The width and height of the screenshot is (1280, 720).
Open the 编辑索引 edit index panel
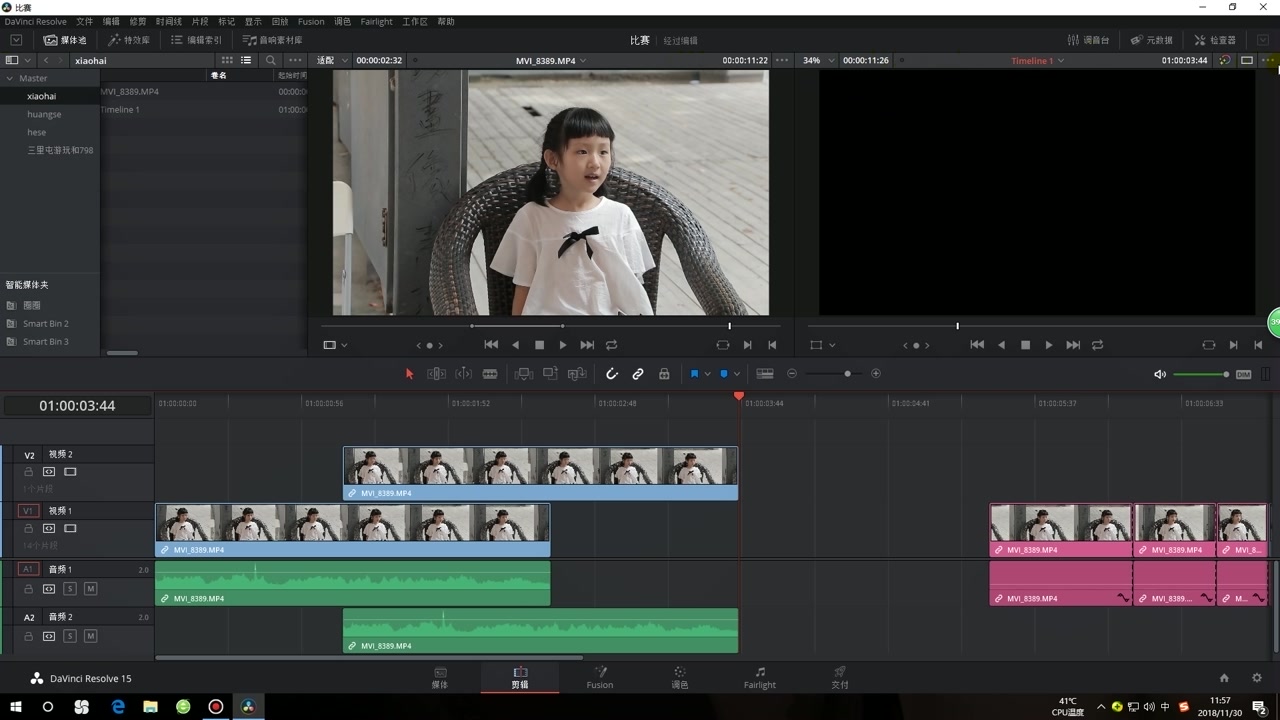coord(196,40)
